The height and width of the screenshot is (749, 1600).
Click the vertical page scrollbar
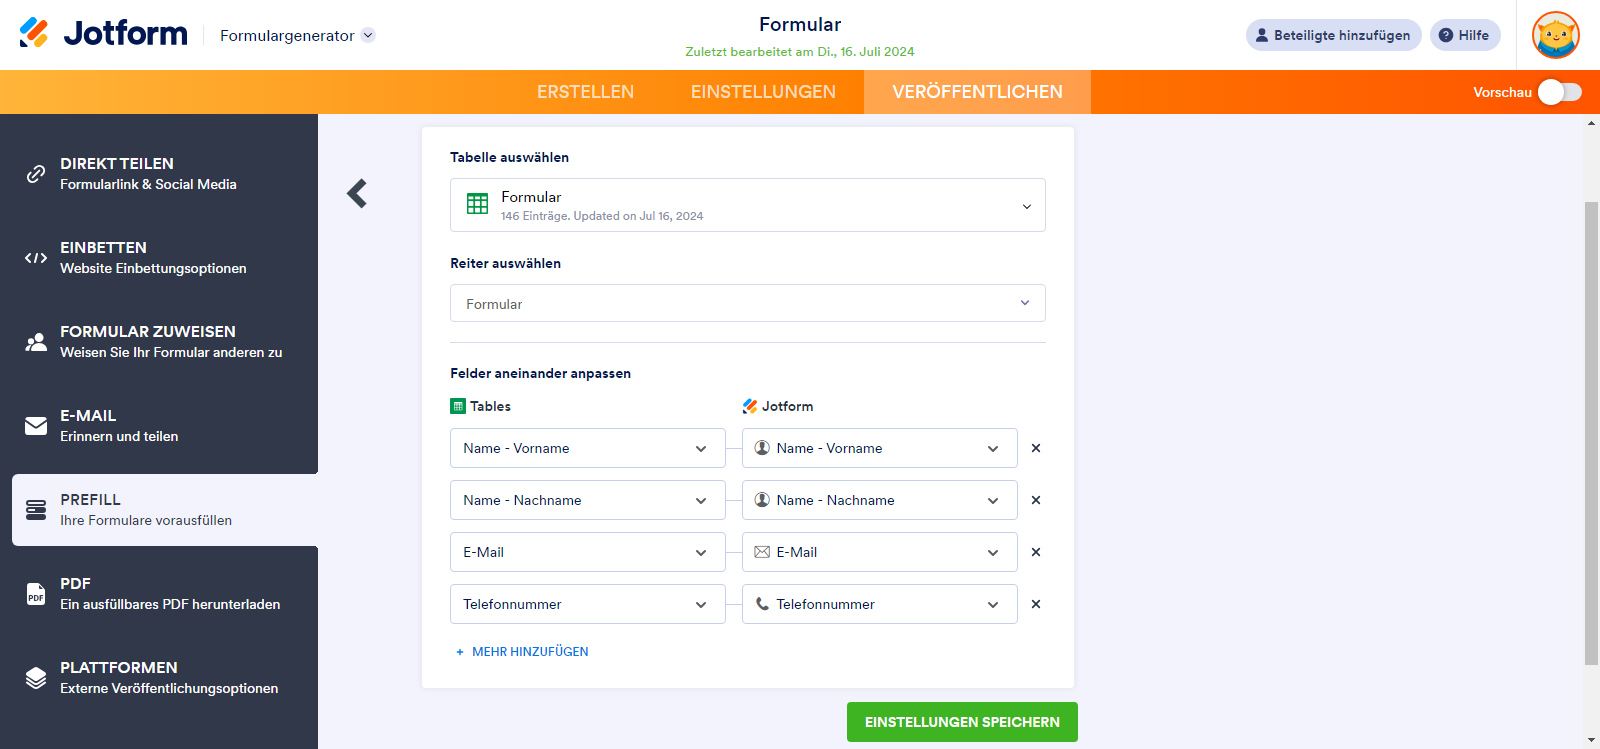pyautogui.click(x=1591, y=432)
